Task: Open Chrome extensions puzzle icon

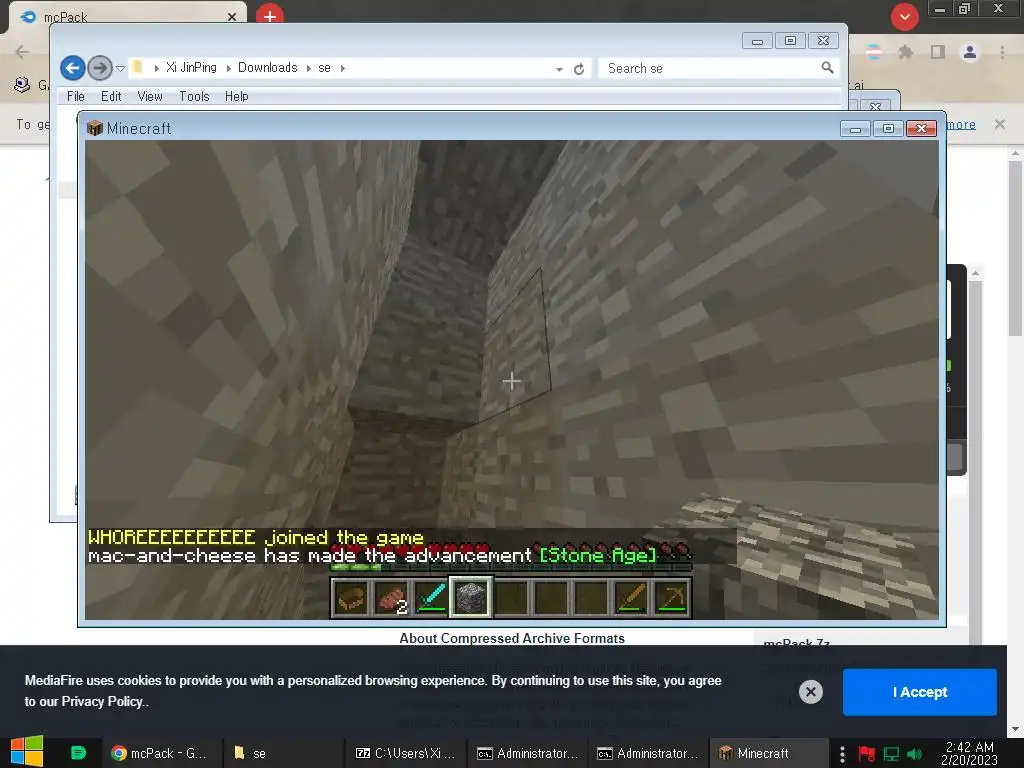Action: [x=905, y=52]
